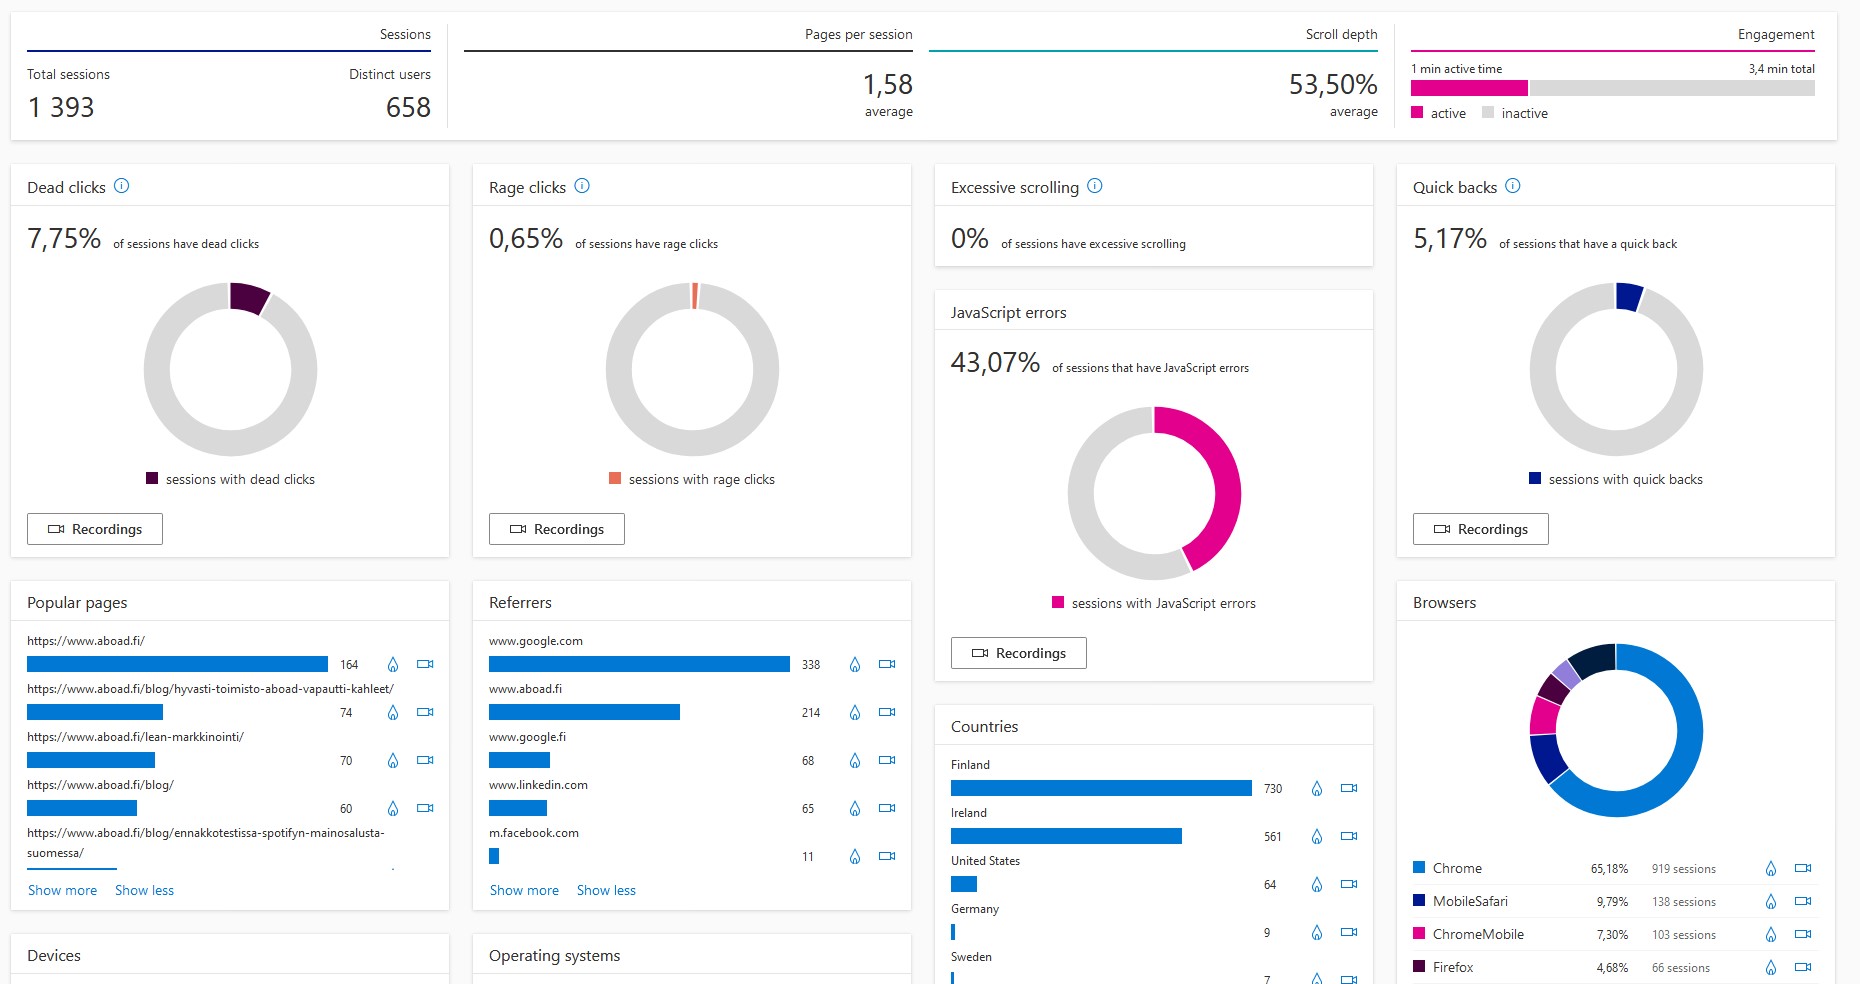Click the recordings icon for MobileSafari
1860x984 pixels.
click(x=1803, y=901)
